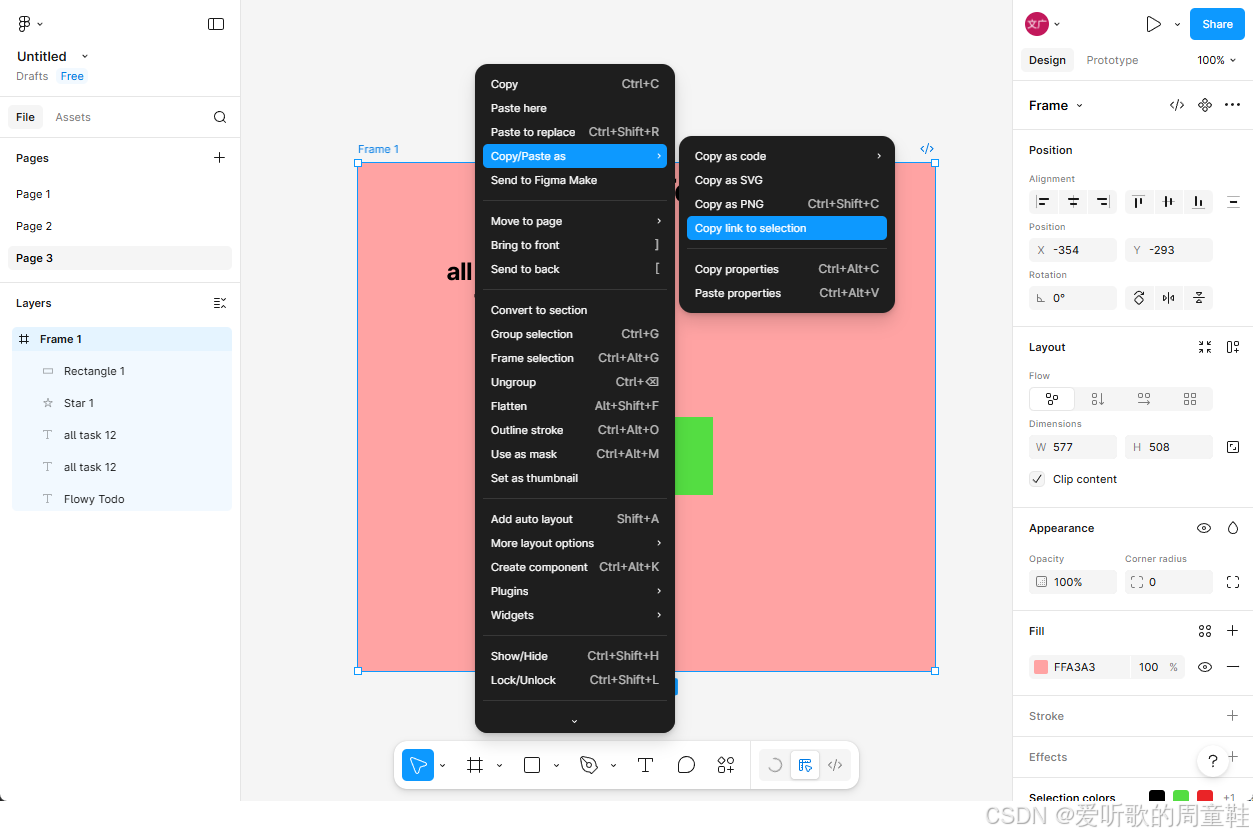Select horizontal flow layout option
Viewport: 1253px width, 837px height.
pos(1144,399)
